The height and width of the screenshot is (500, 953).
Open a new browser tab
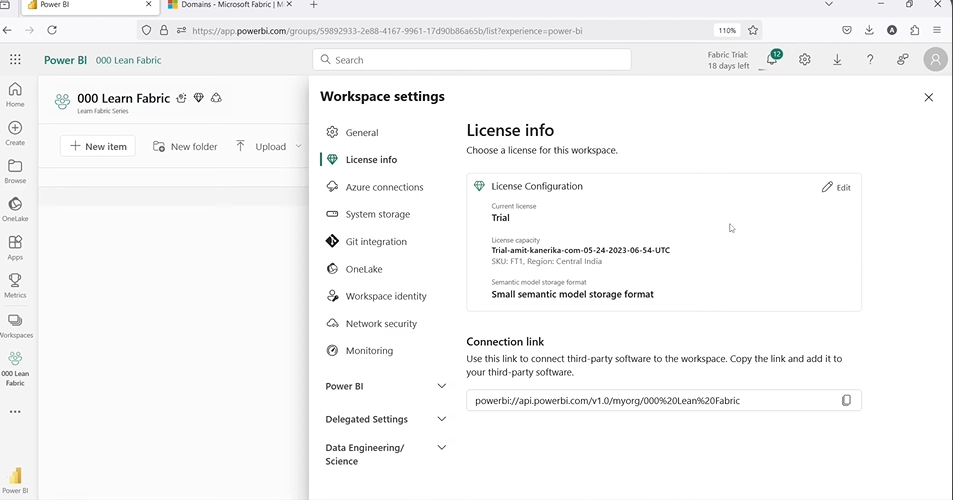[314, 4]
